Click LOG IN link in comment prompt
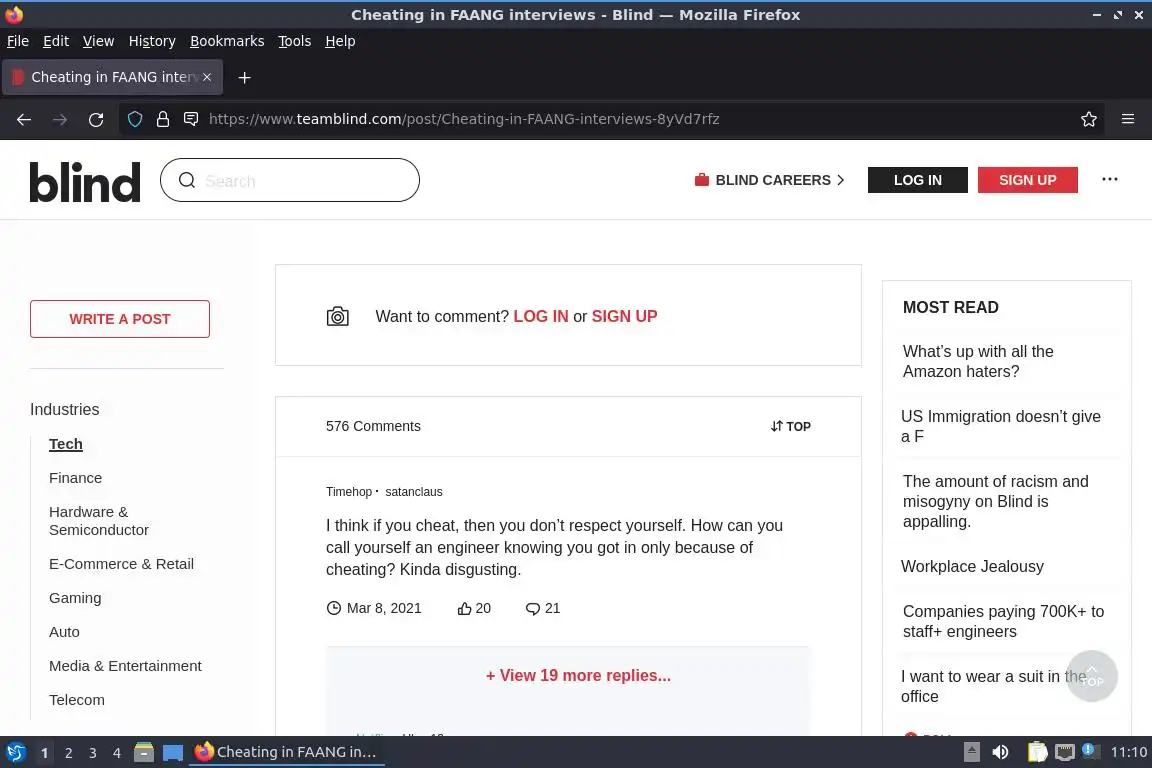Image resolution: width=1152 pixels, height=768 pixels. [x=541, y=316]
